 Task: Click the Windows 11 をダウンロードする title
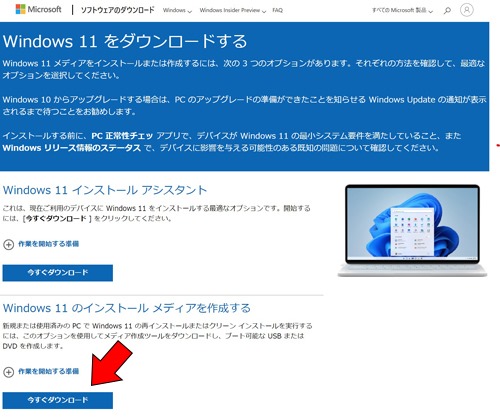coord(125,41)
